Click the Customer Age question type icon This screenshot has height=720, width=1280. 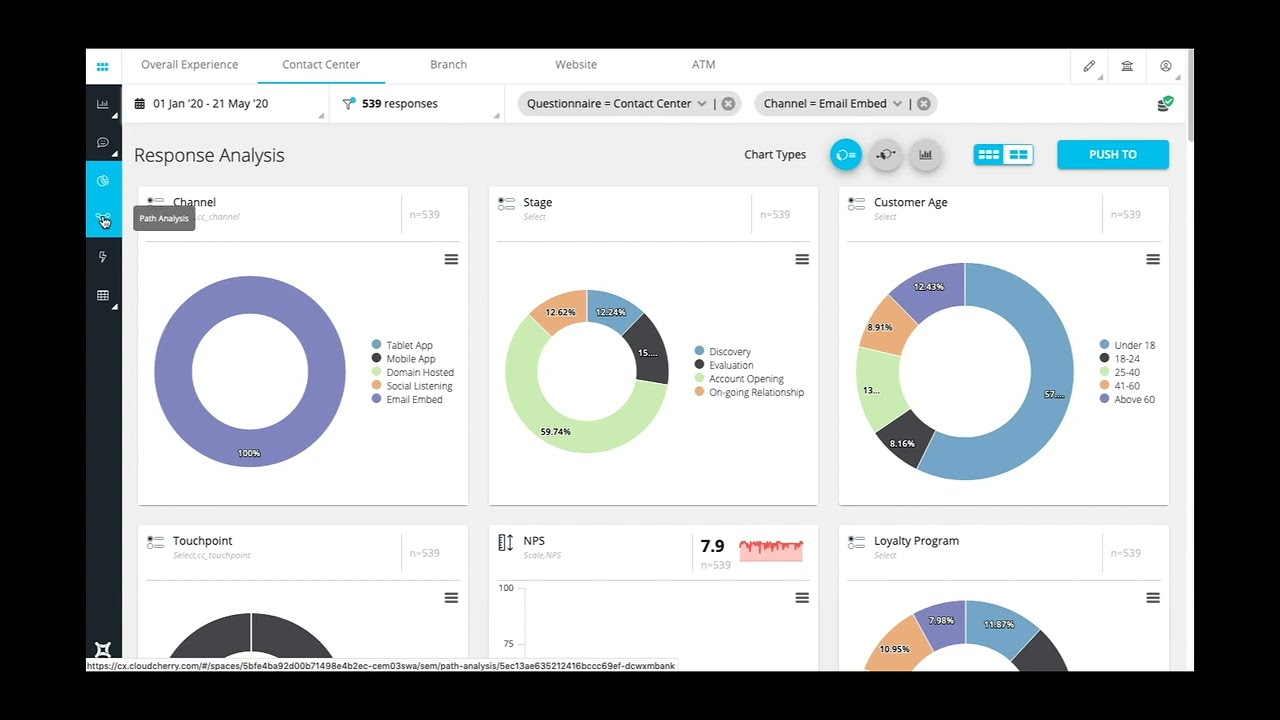tap(856, 203)
